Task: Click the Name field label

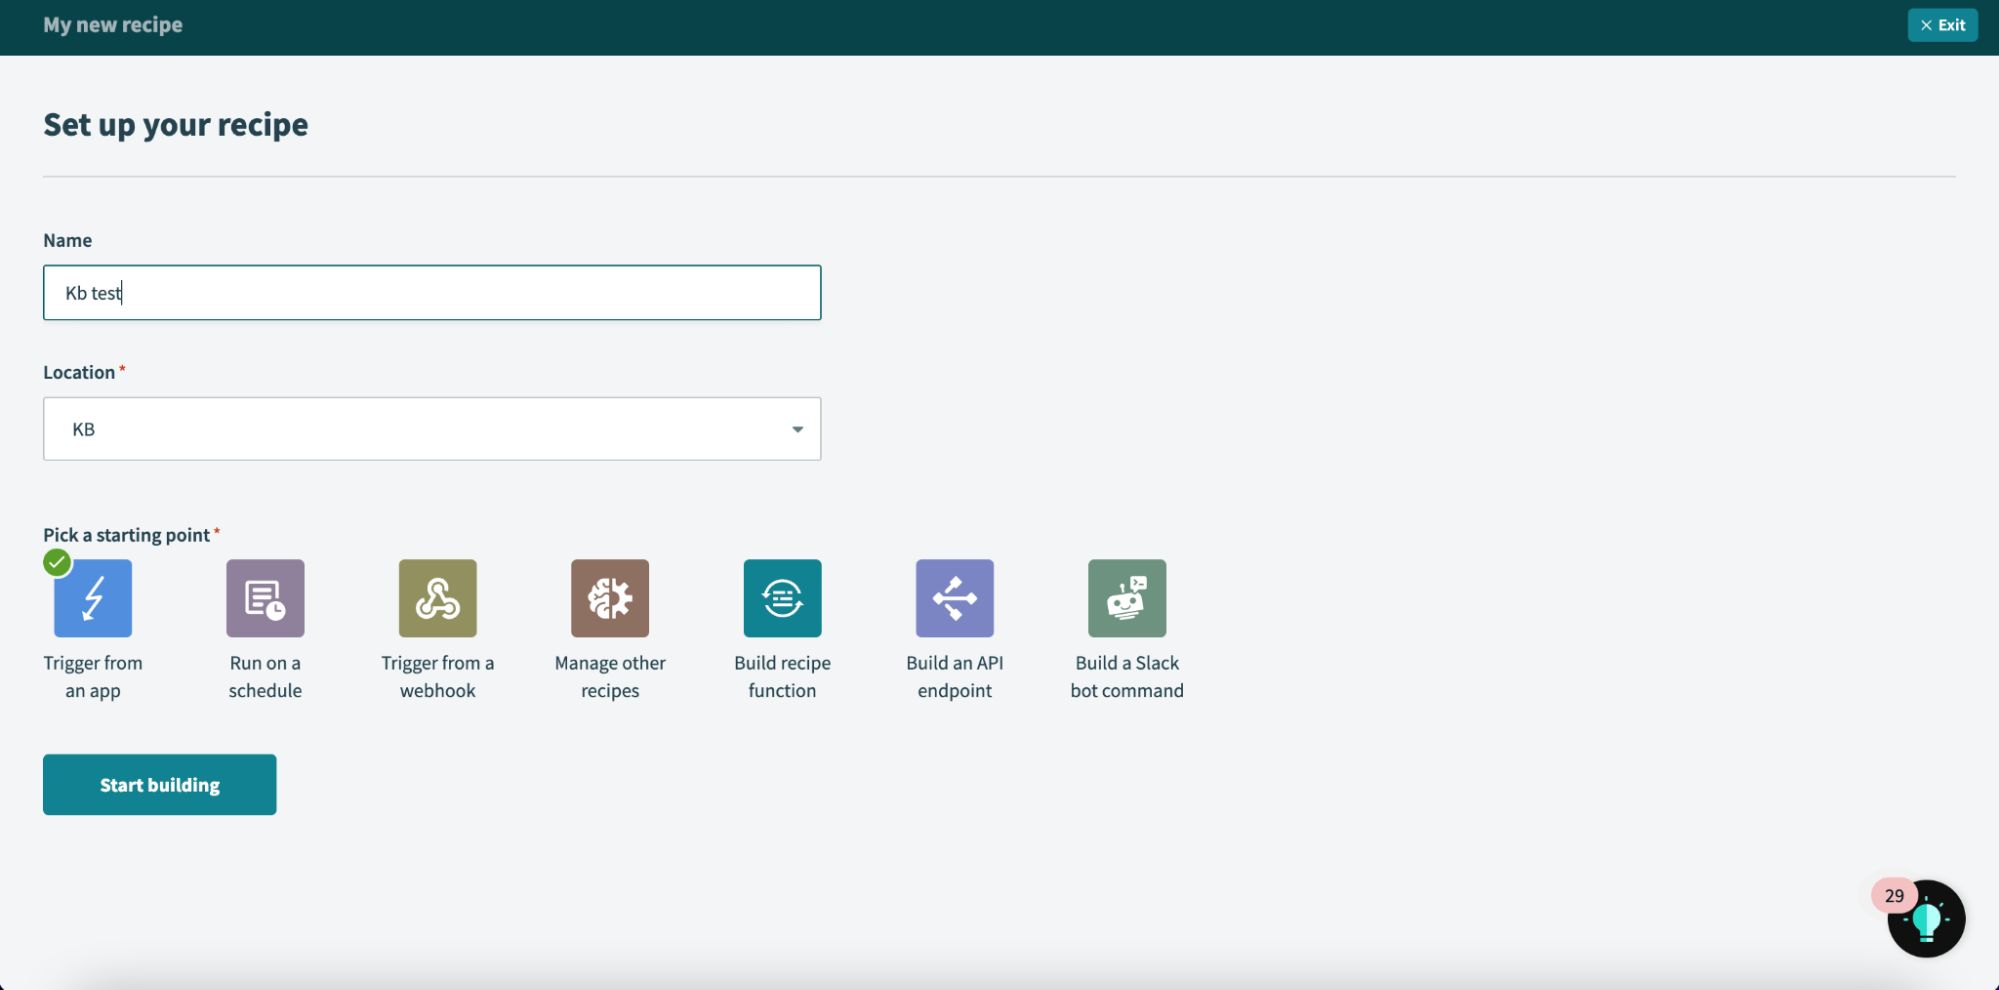Action: click(x=67, y=240)
